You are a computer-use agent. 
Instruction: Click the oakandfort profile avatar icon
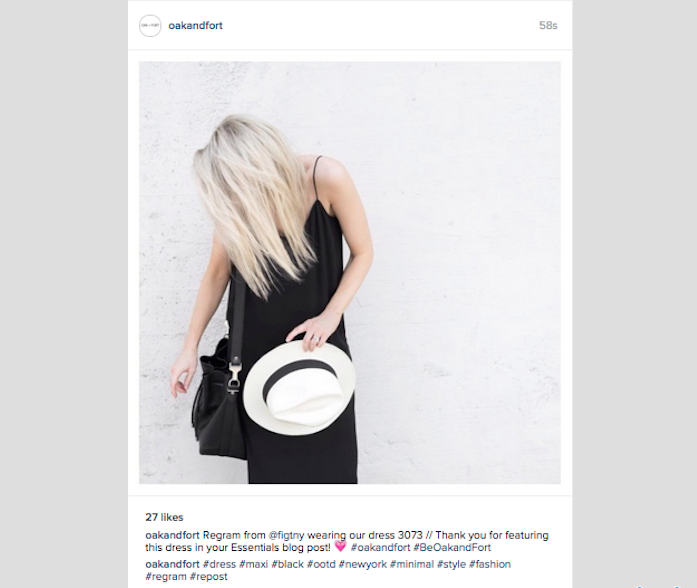[x=150, y=26]
